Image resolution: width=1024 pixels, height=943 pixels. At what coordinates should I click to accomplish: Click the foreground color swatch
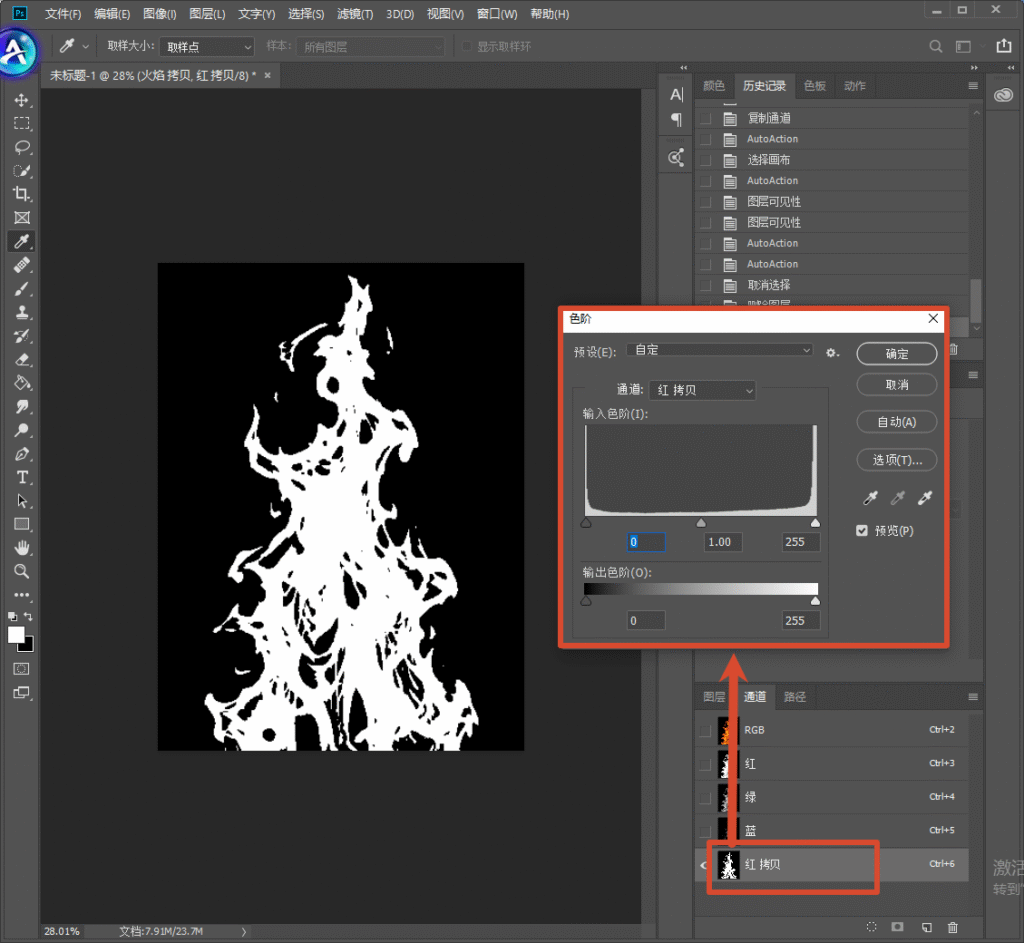[x=16, y=635]
